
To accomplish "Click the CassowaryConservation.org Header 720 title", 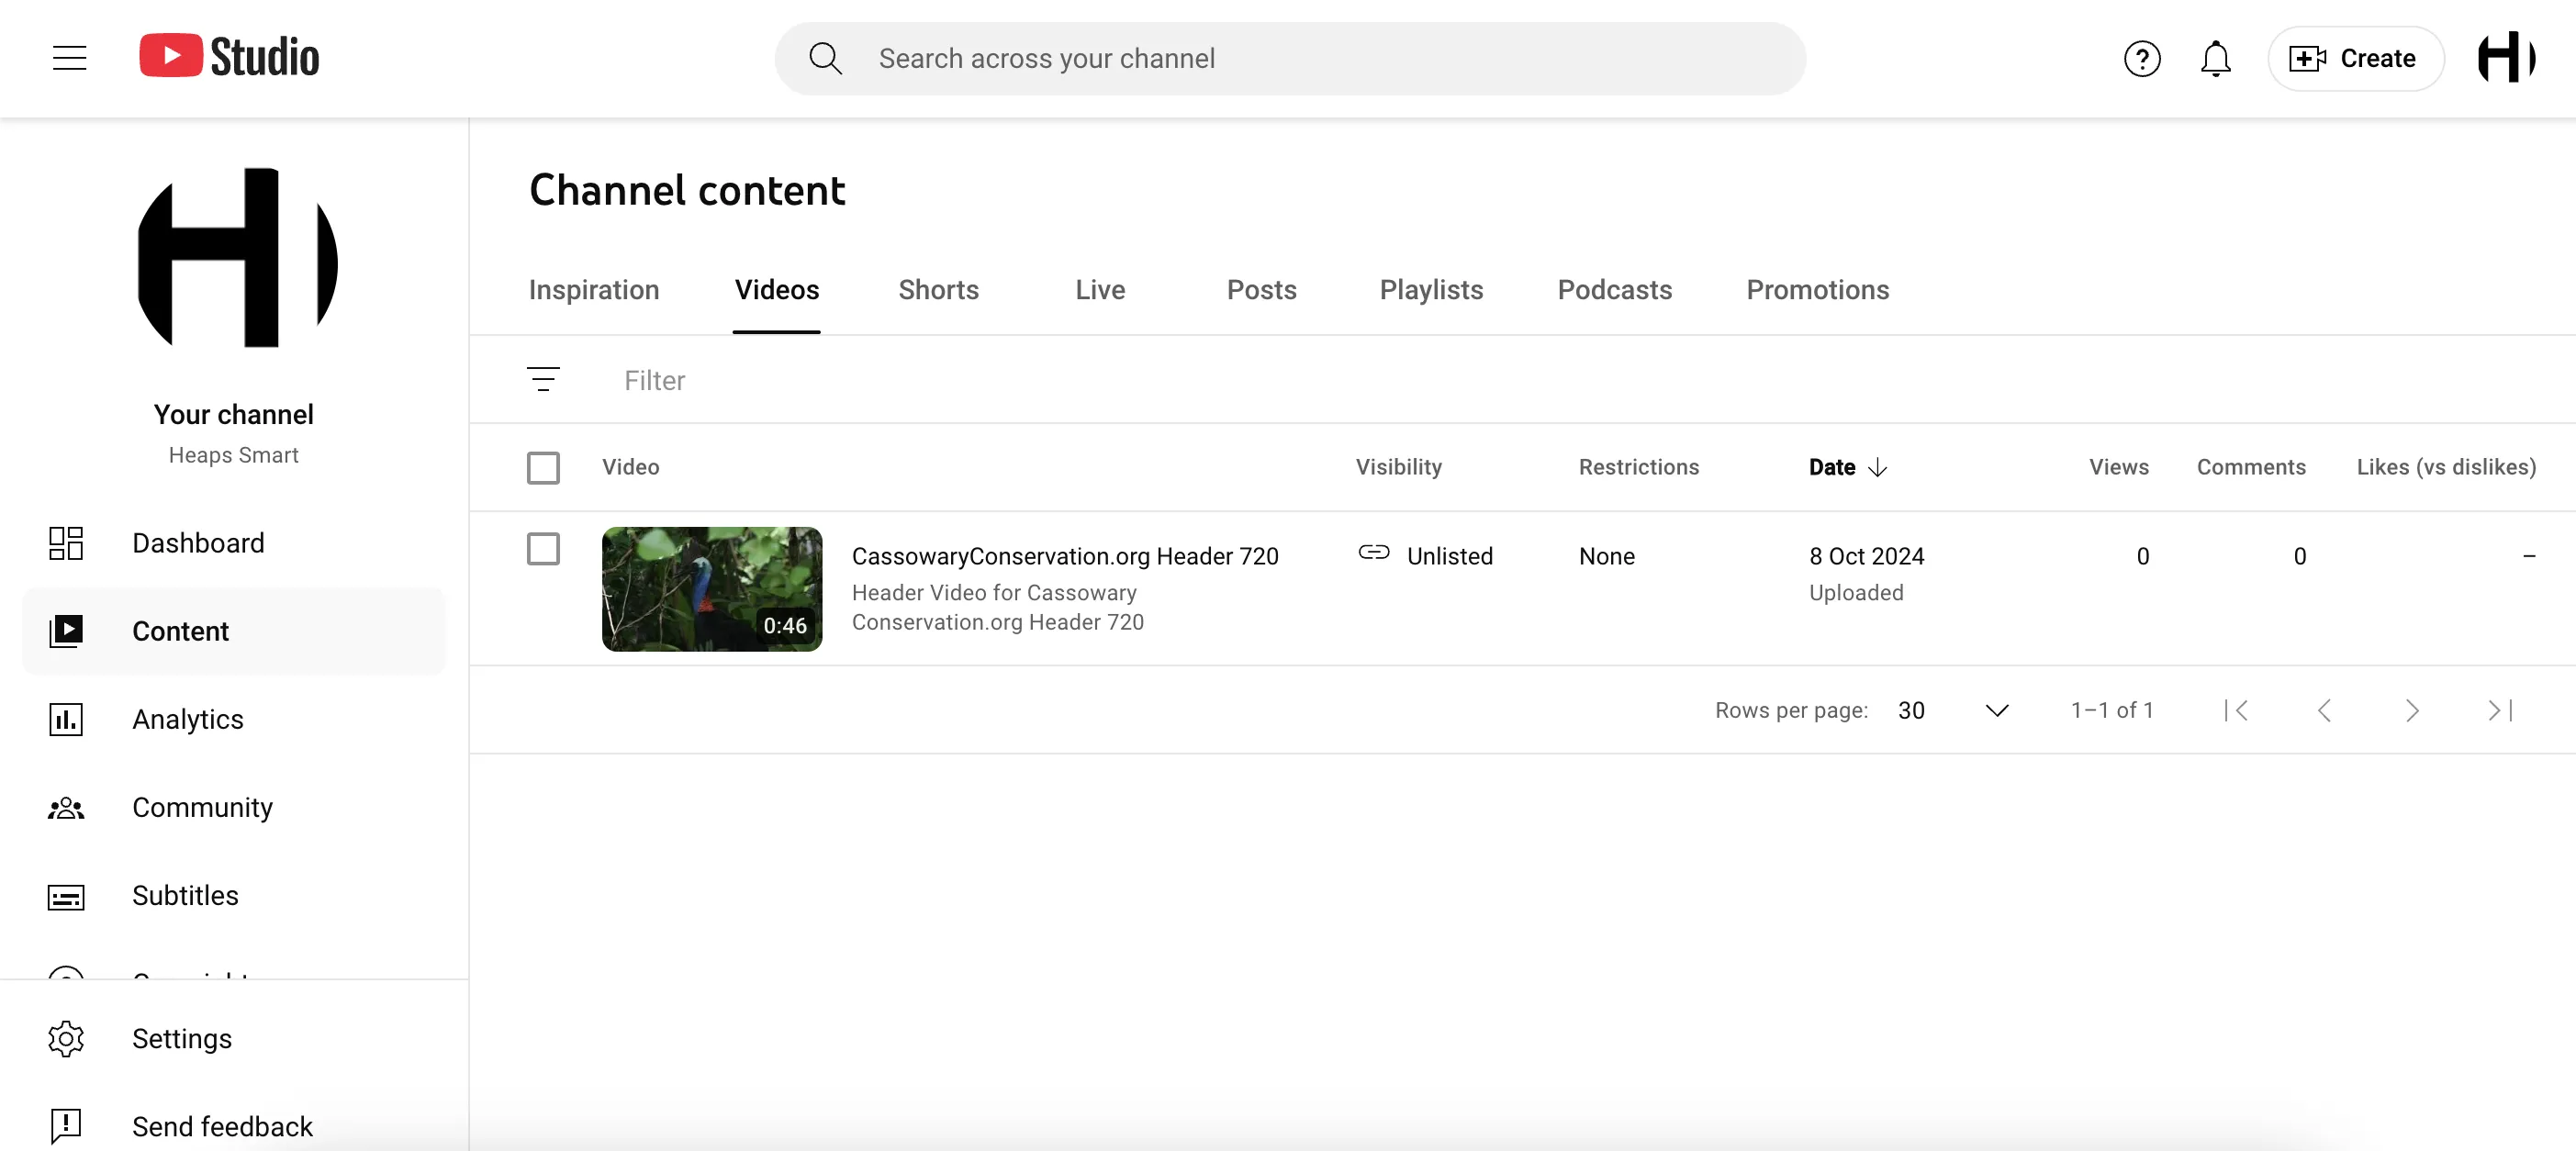I will click(1065, 556).
